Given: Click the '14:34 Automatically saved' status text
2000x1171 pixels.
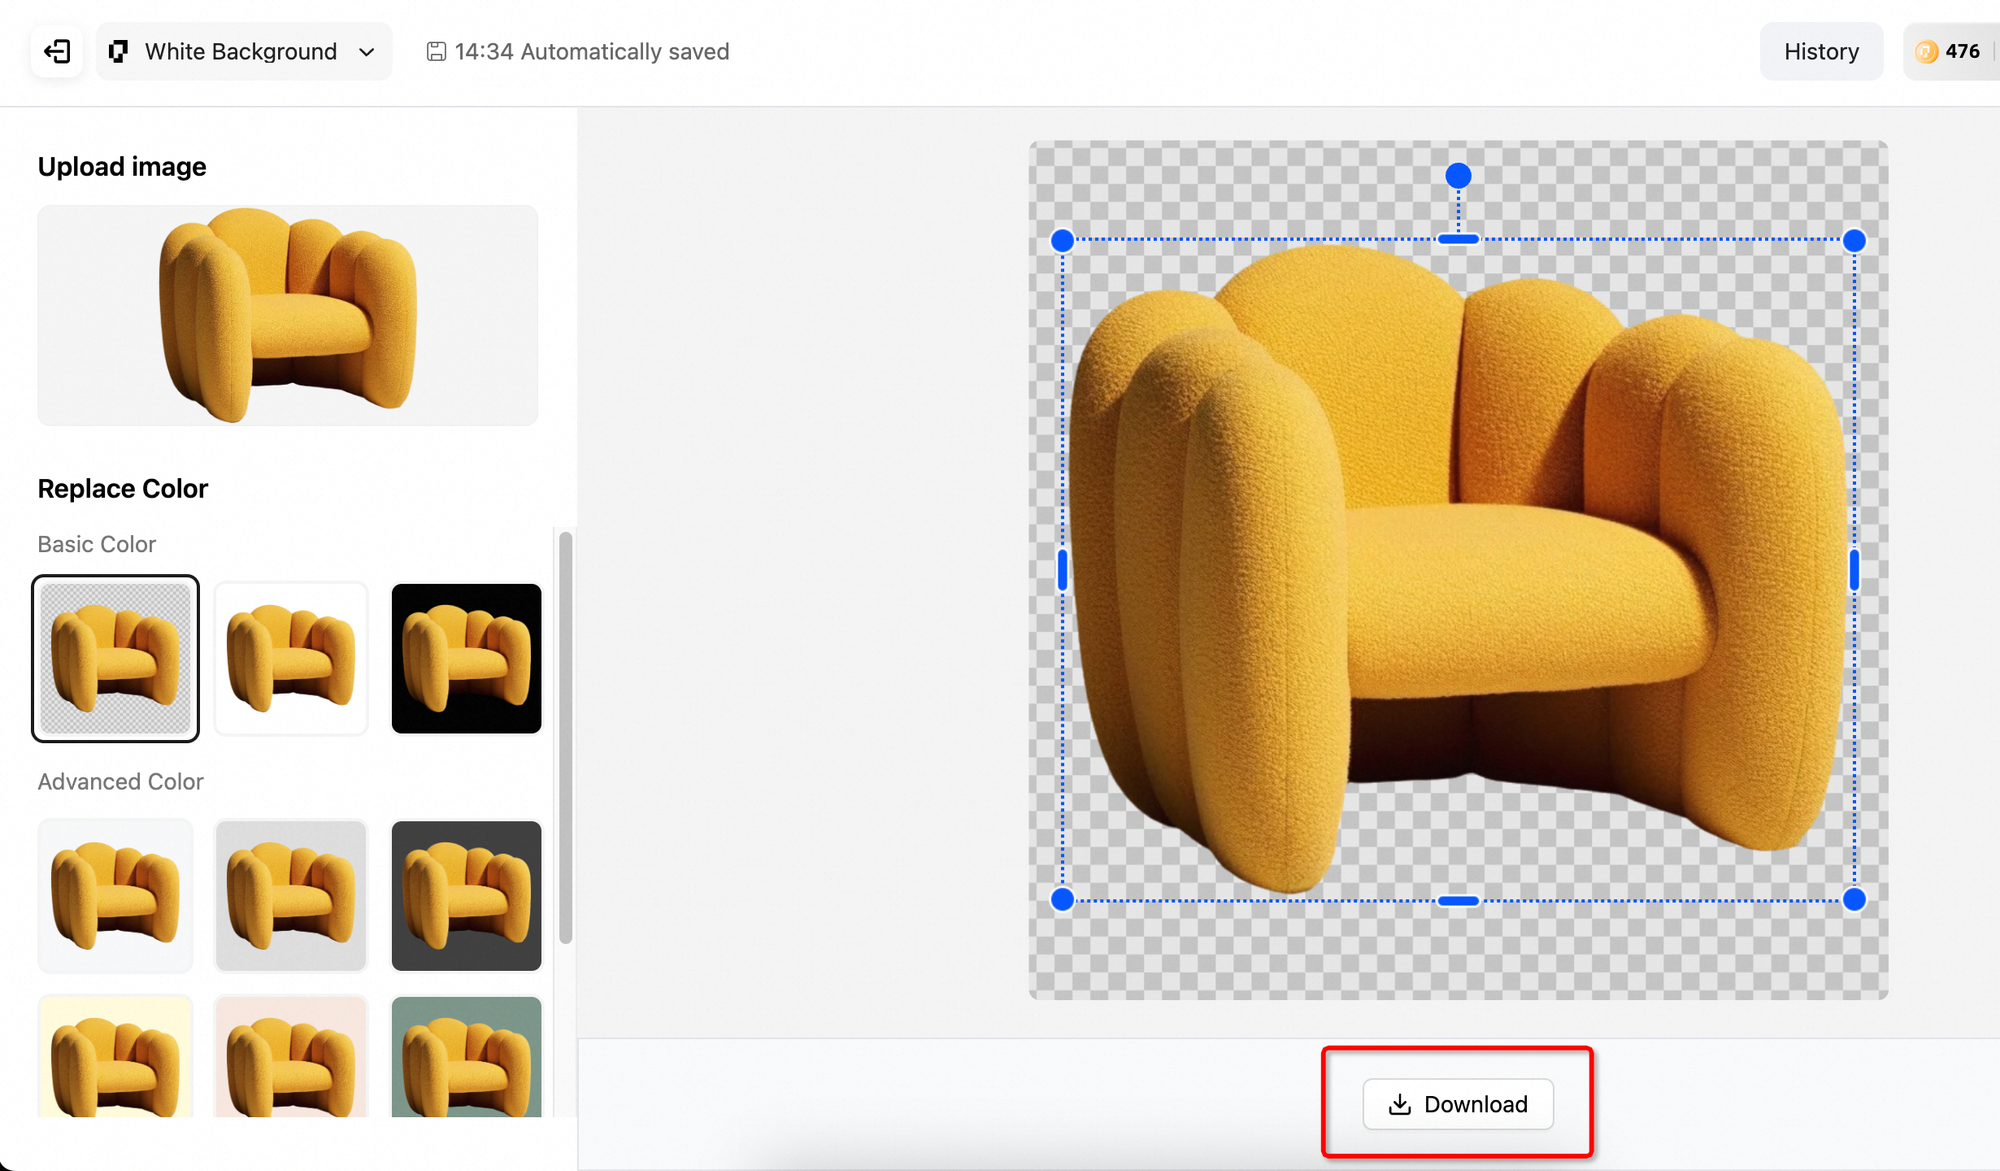Looking at the screenshot, I should tap(592, 51).
